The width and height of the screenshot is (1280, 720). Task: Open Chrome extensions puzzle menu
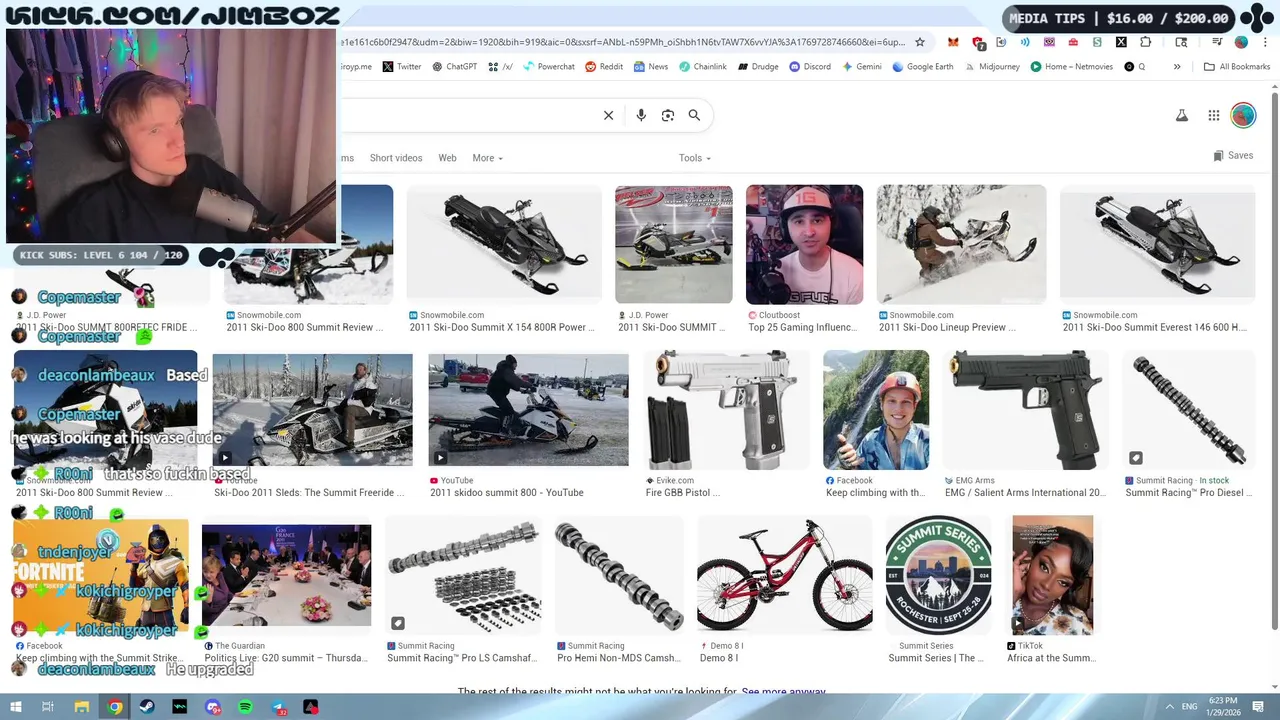pos(1146,42)
